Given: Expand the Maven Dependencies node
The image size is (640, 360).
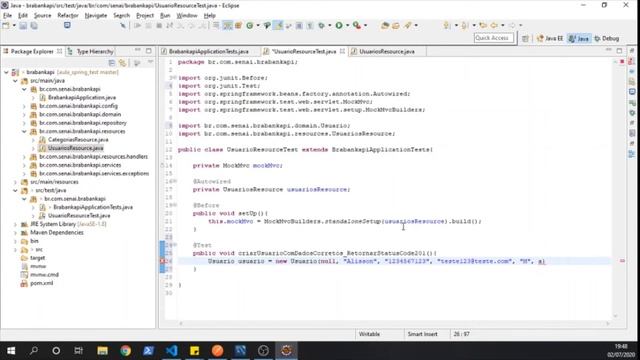Looking at the screenshot, I should pos(15,233).
